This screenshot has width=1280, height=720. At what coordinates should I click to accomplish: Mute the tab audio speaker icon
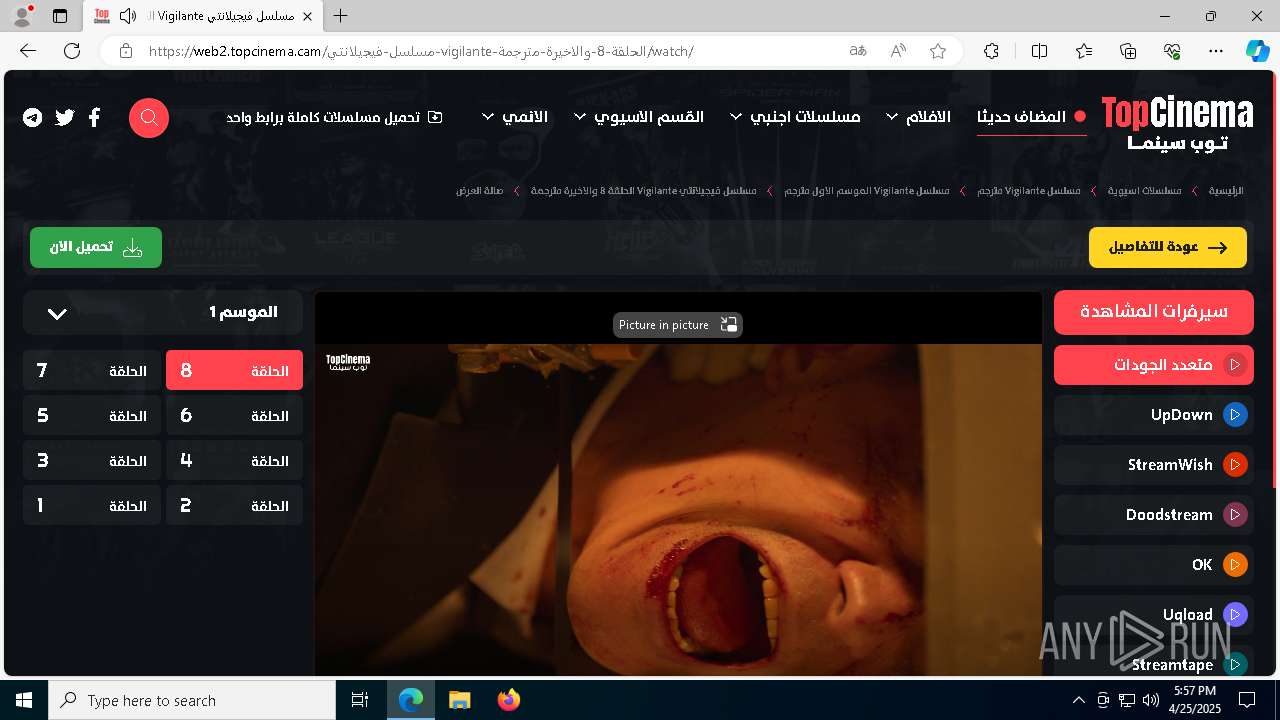pos(127,16)
